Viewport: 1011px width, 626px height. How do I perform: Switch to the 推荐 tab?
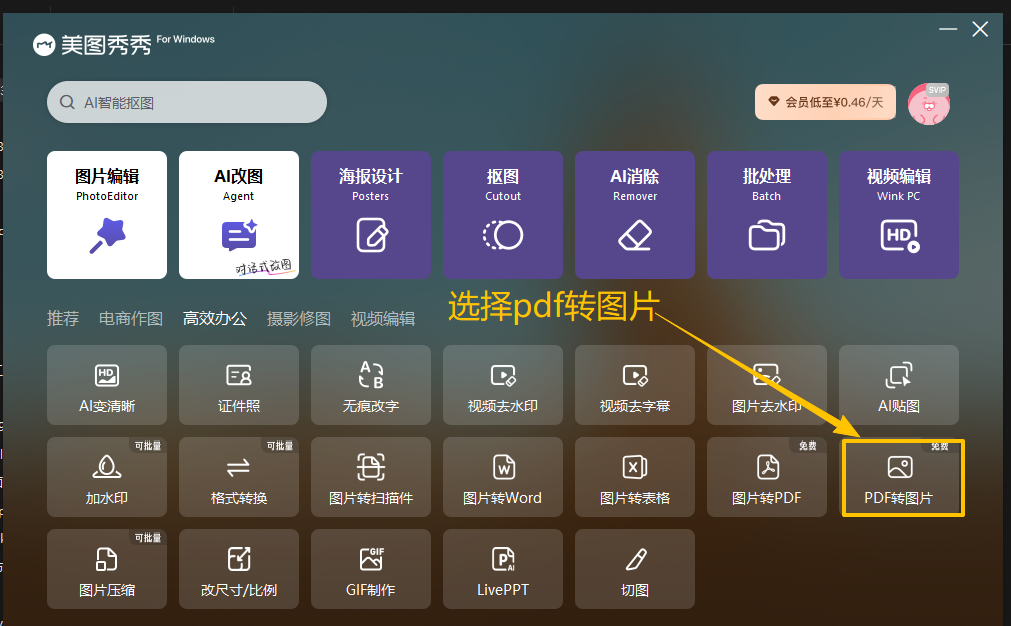63,318
